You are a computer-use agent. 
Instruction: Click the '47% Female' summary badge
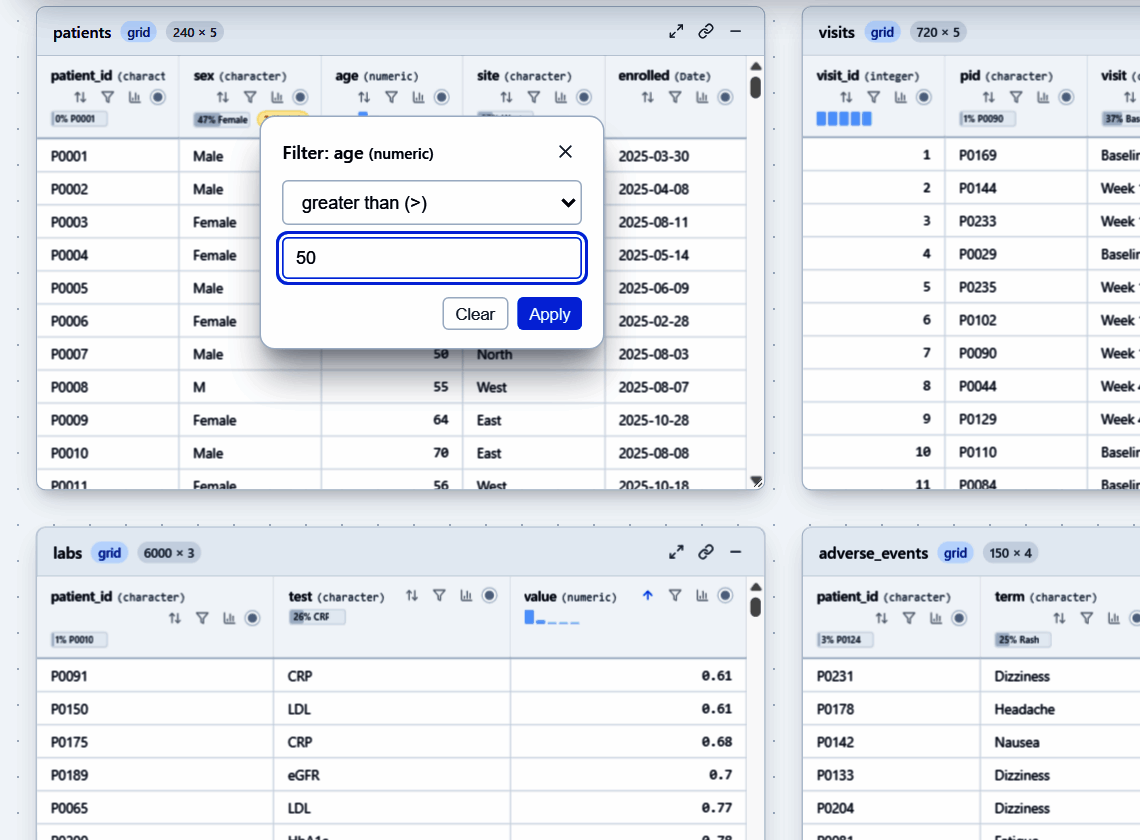pos(222,119)
